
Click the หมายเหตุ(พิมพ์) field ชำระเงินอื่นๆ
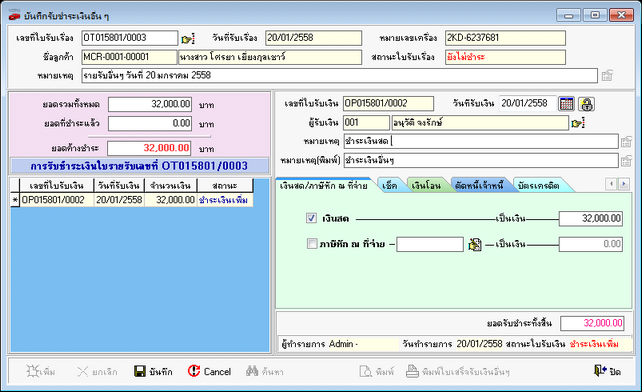coord(481,161)
